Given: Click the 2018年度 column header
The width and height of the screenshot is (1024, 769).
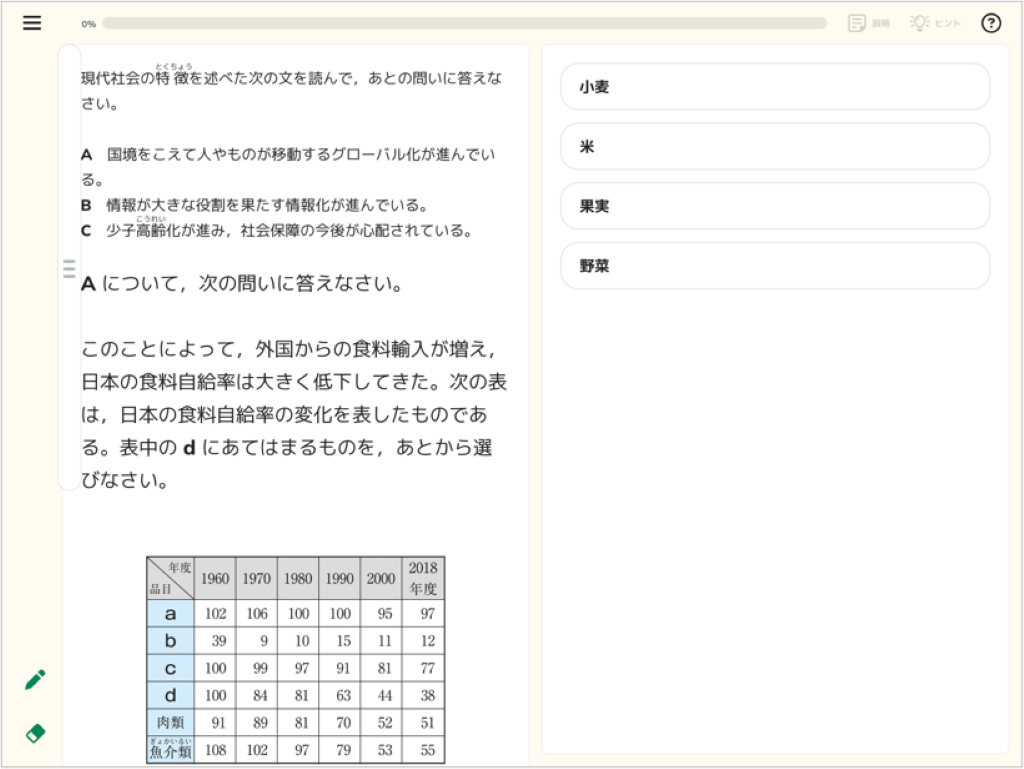Looking at the screenshot, I should coord(423,578).
